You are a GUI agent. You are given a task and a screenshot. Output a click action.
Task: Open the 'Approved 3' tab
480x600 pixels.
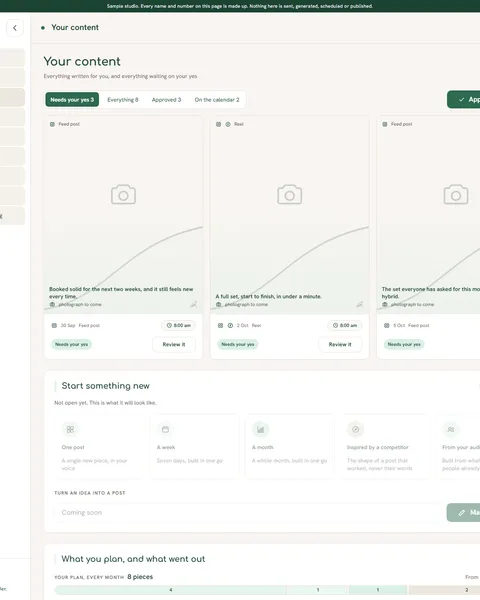pyautogui.click(x=166, y=99)
